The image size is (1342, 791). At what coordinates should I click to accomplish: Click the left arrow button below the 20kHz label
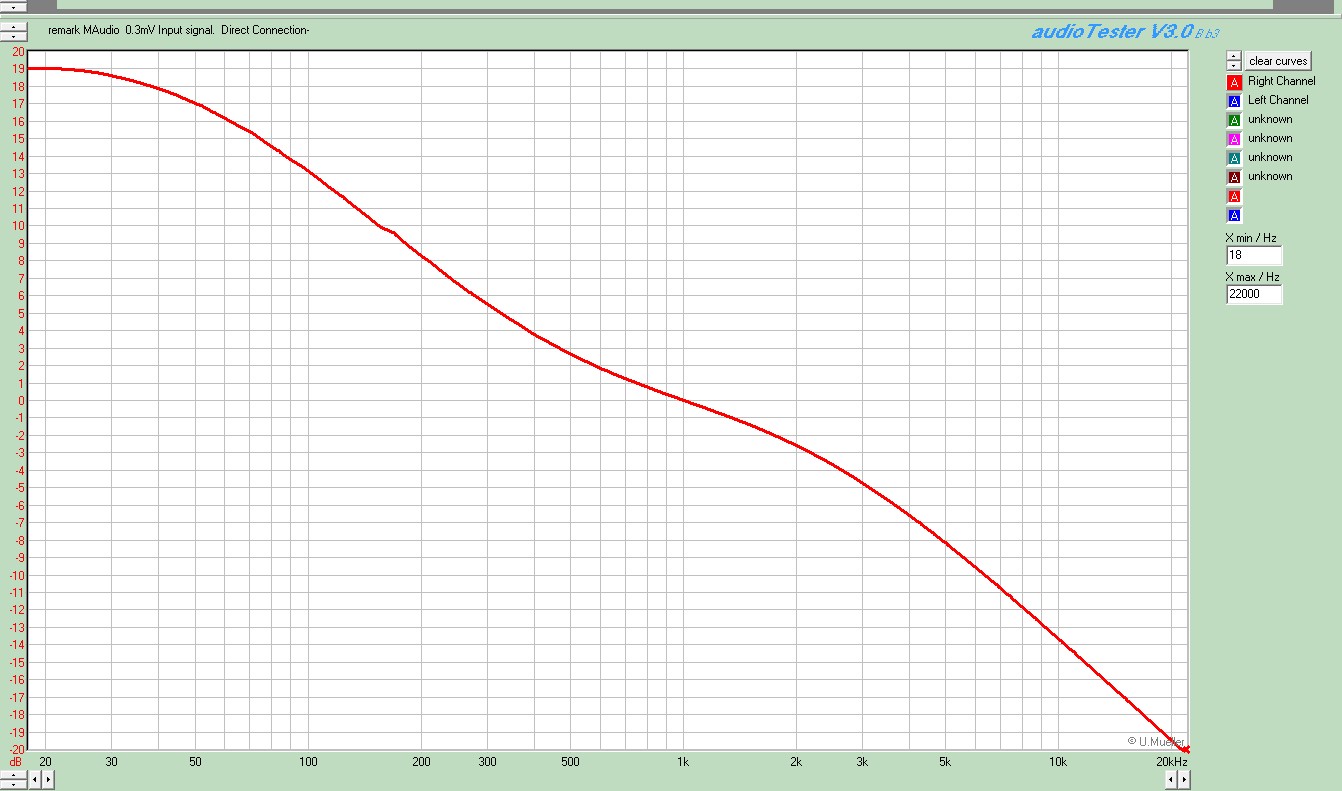(x=1171, y=780)
